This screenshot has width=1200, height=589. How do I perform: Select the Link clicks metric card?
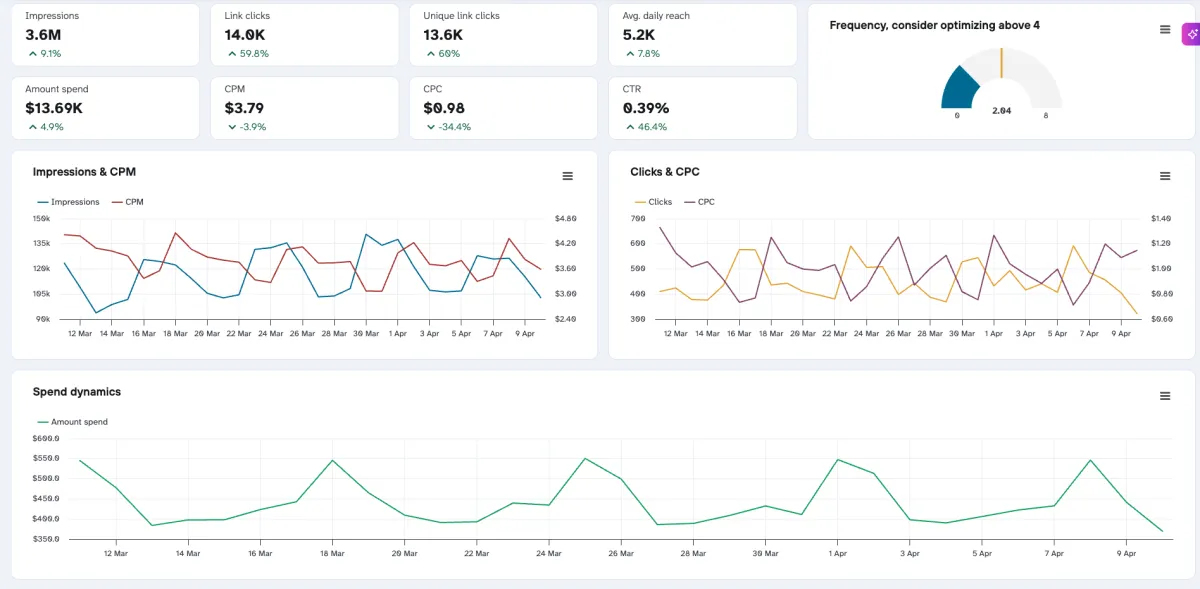pos(304,35)
